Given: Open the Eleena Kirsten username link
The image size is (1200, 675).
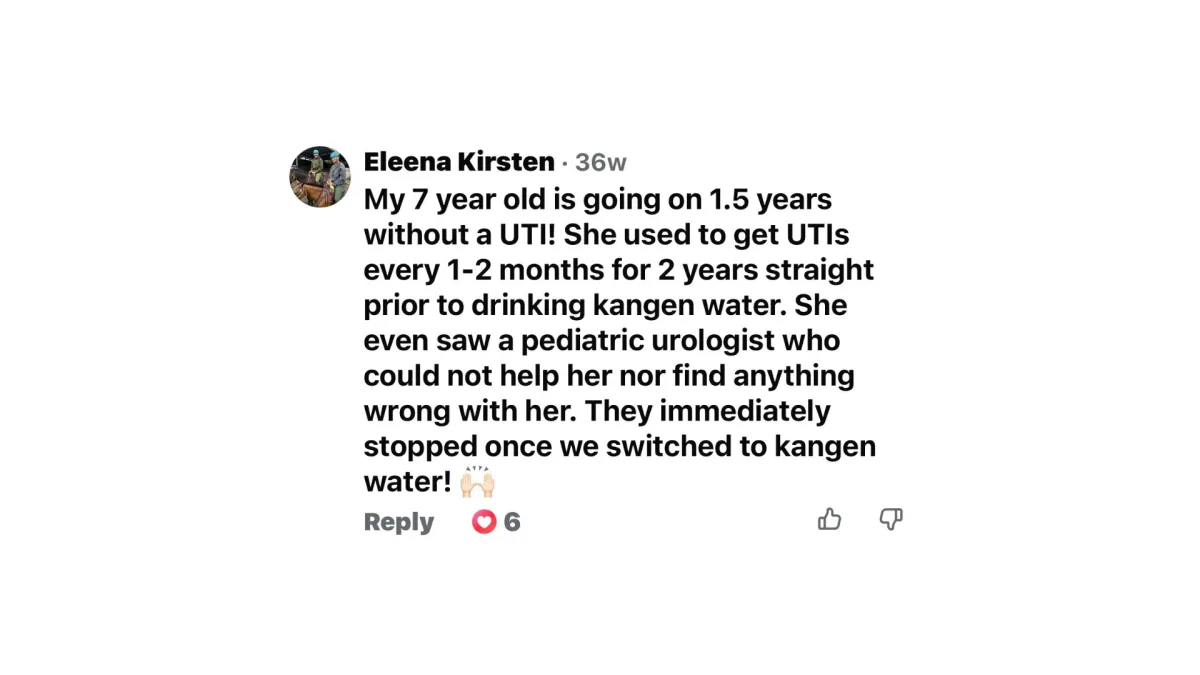Looking at the screenshot, I should click(x=459, y=162).
